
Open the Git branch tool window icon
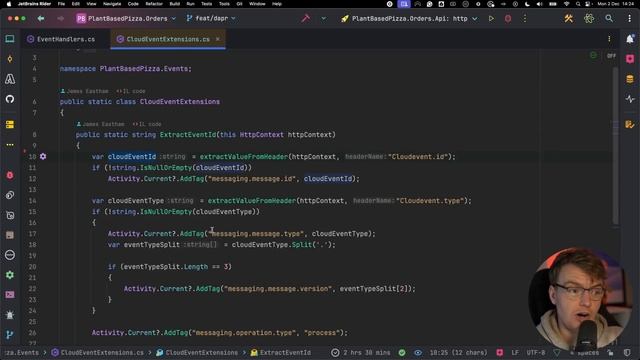[10, 335]
